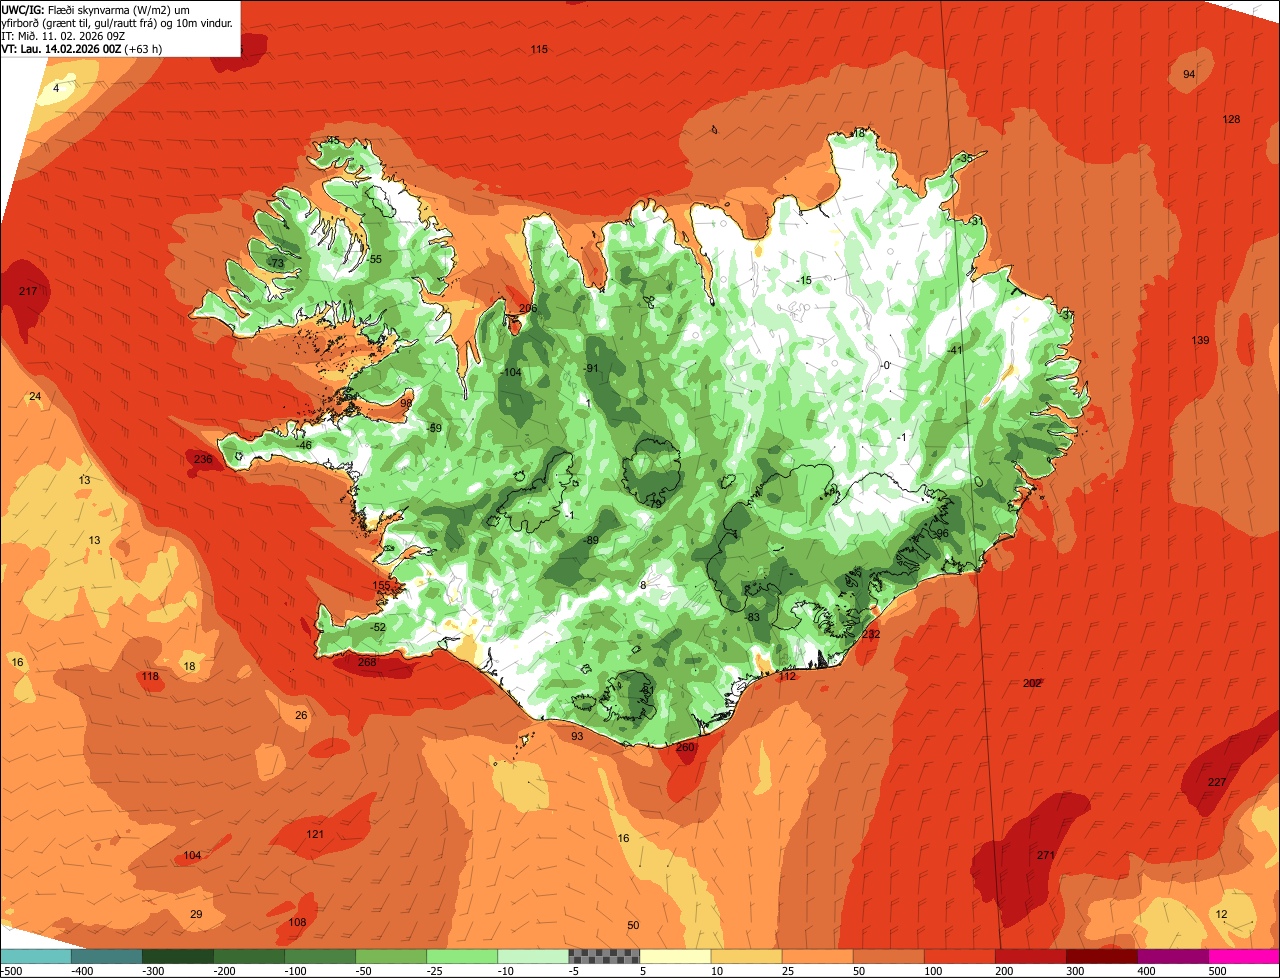1280x978 pixels.
Task: Click the 236 value off Snæfellsnes
Action: click(203, 460)
